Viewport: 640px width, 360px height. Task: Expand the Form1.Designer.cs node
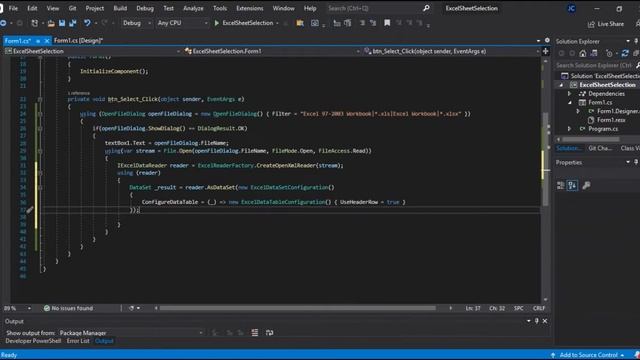pos(578,111)
